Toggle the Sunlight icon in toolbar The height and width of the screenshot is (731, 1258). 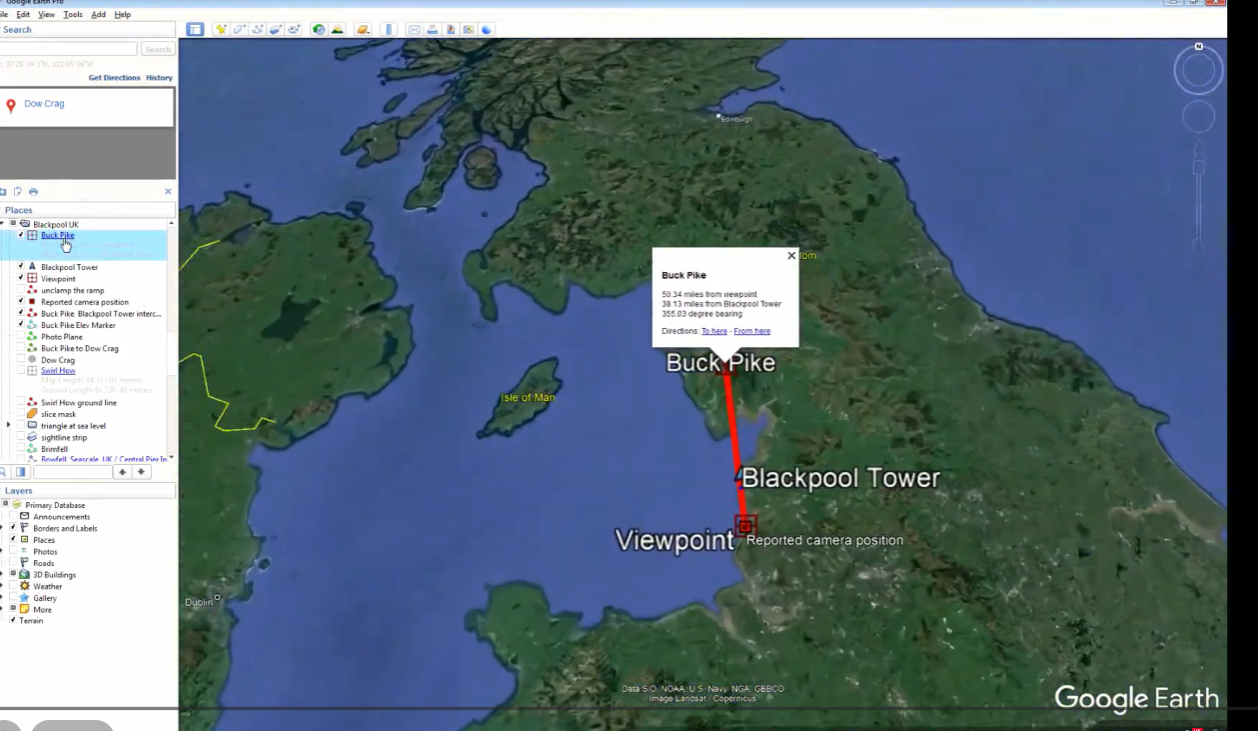pyautogui.click(x=337, y=29)
